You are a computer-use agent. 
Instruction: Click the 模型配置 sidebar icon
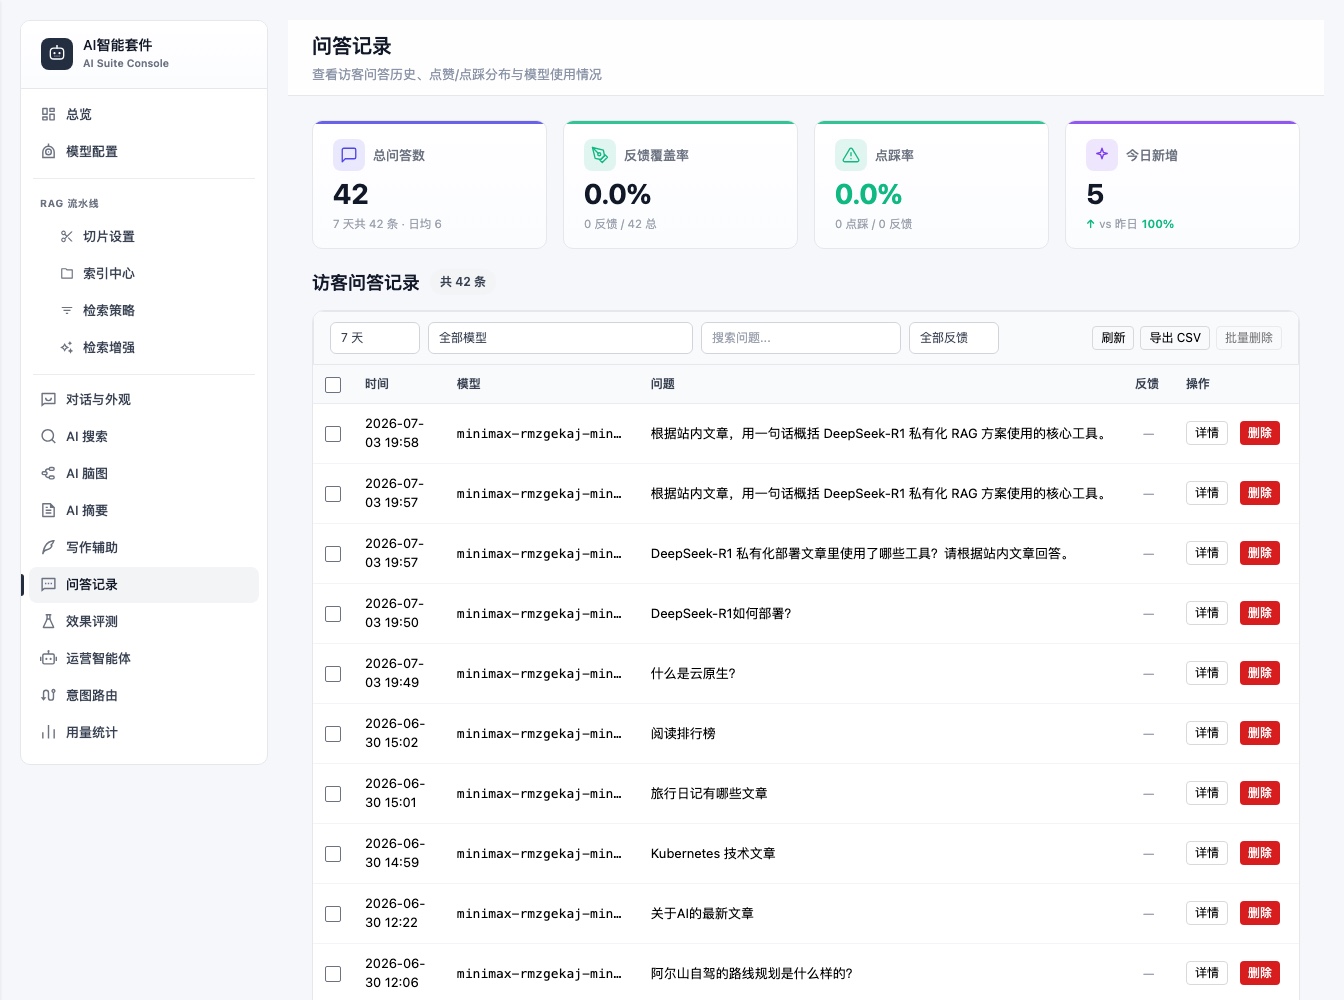coord(48,151)
